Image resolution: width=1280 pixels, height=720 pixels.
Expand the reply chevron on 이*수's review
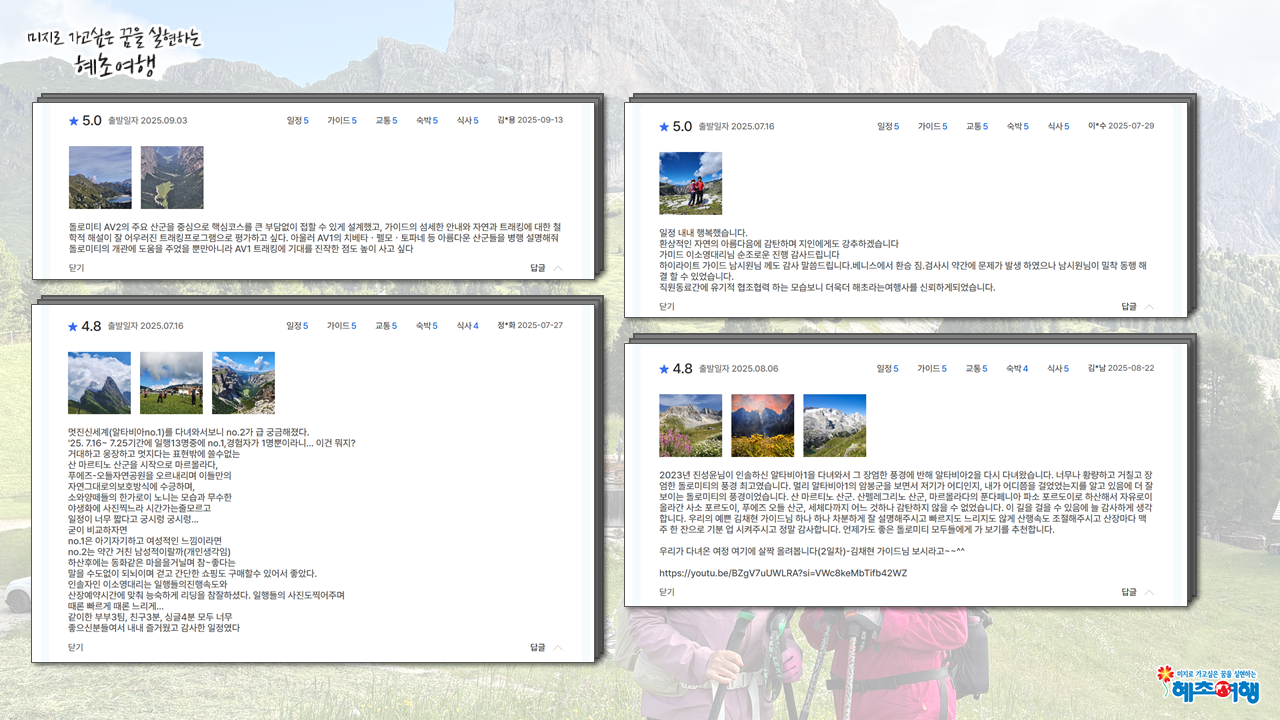coord(1149,307)
